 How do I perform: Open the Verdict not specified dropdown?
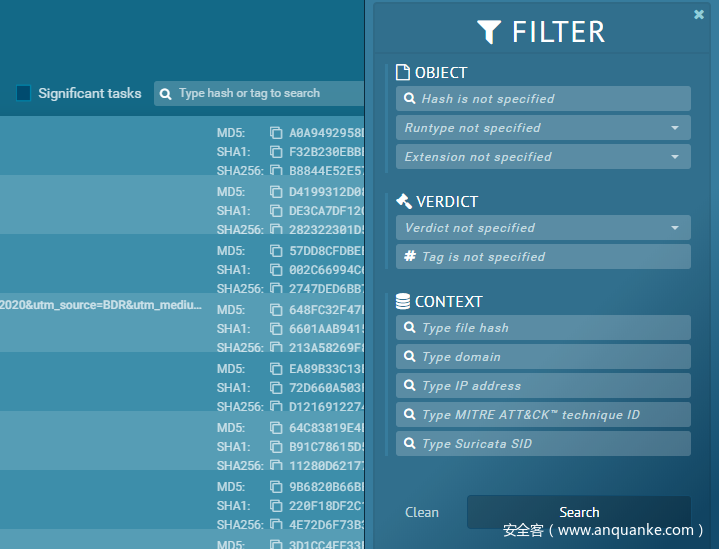point(543,228)
